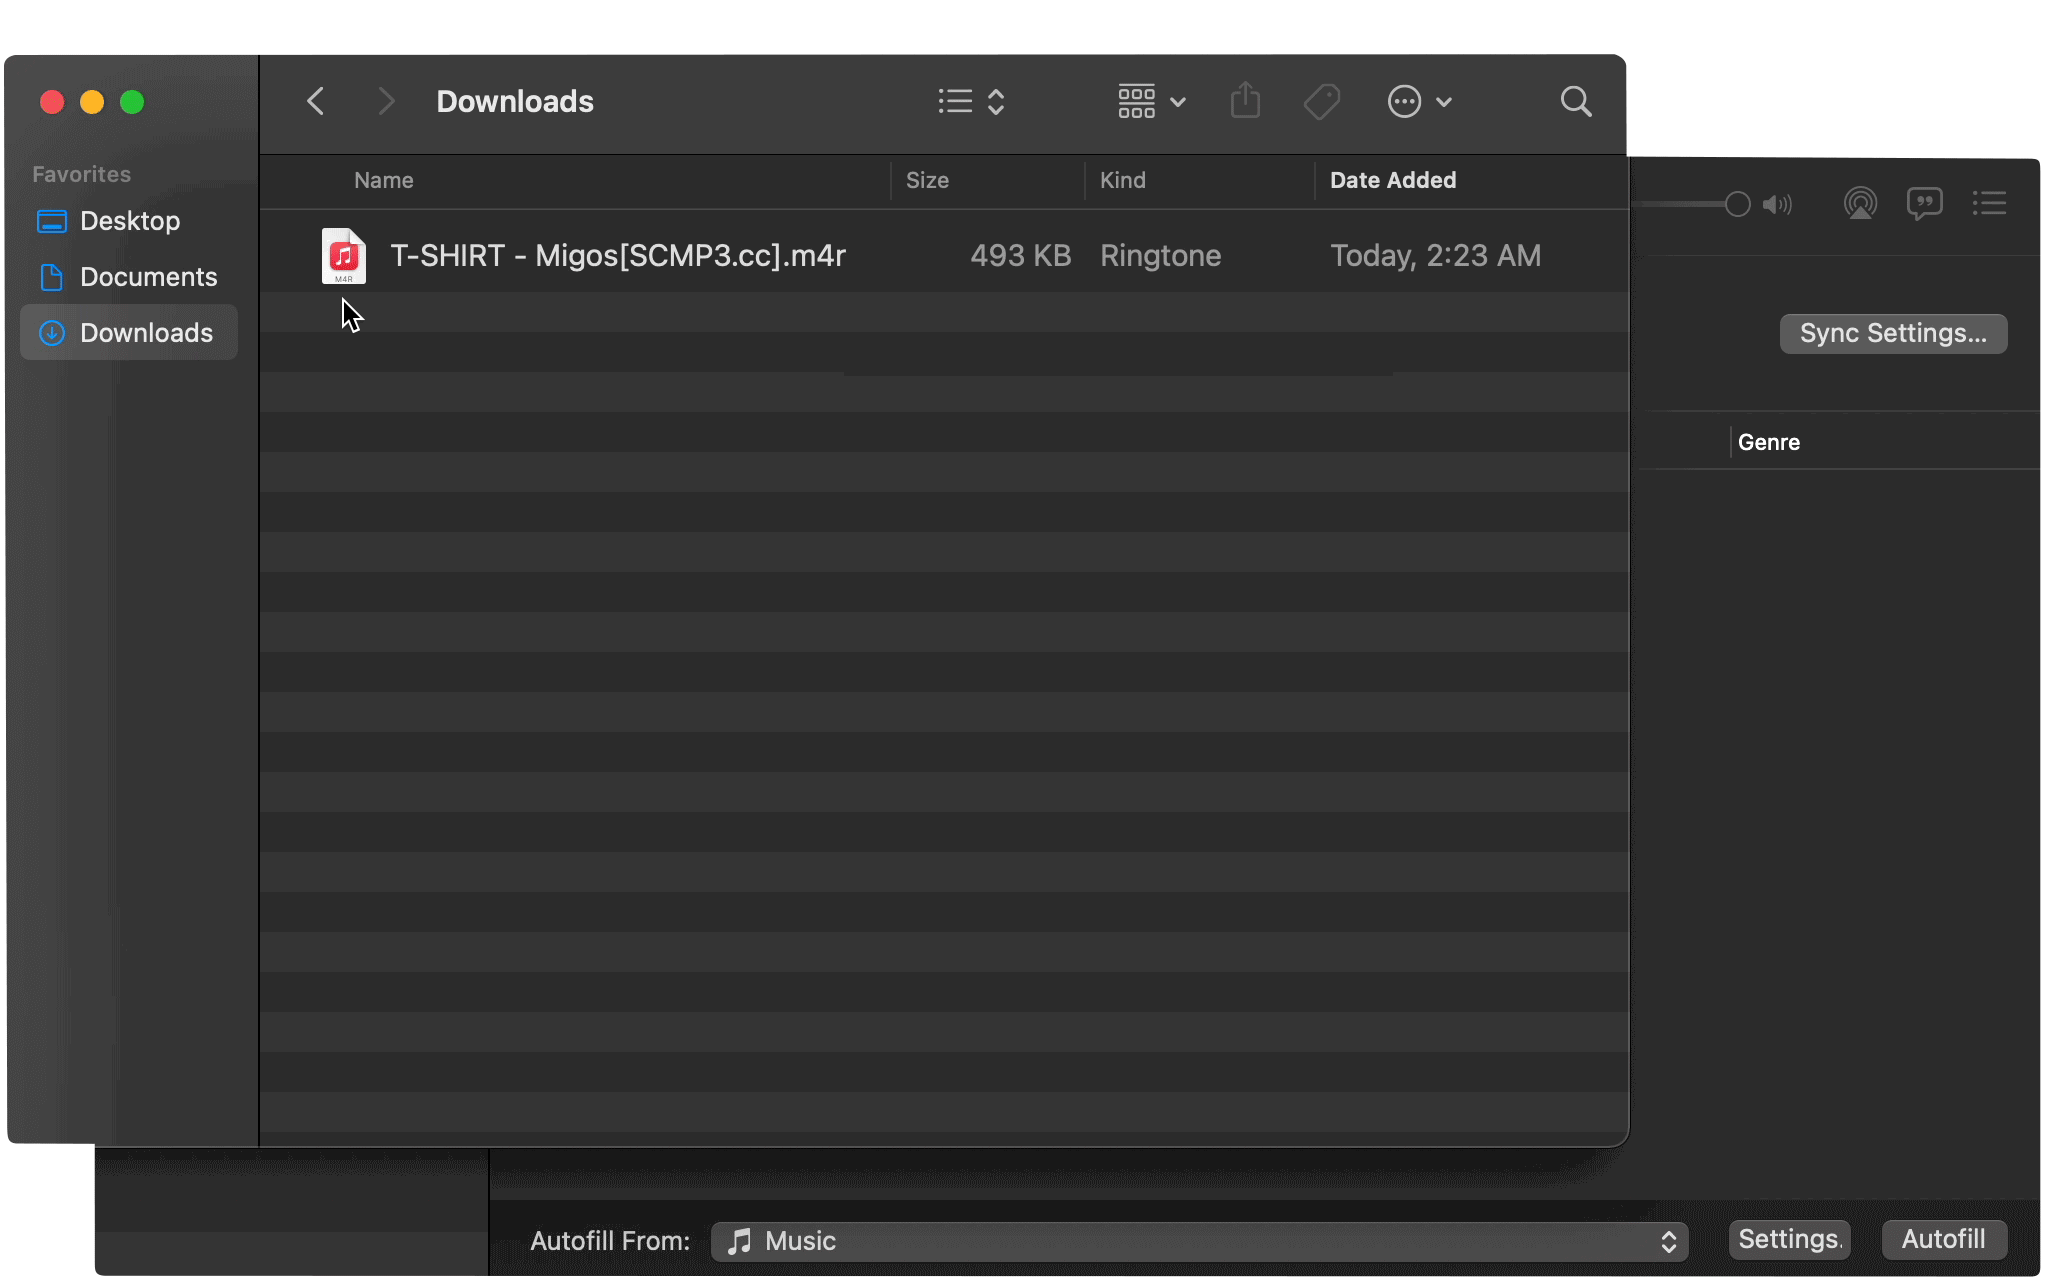
Task: Switch Finder to list view options
Action: coord(971,101)
